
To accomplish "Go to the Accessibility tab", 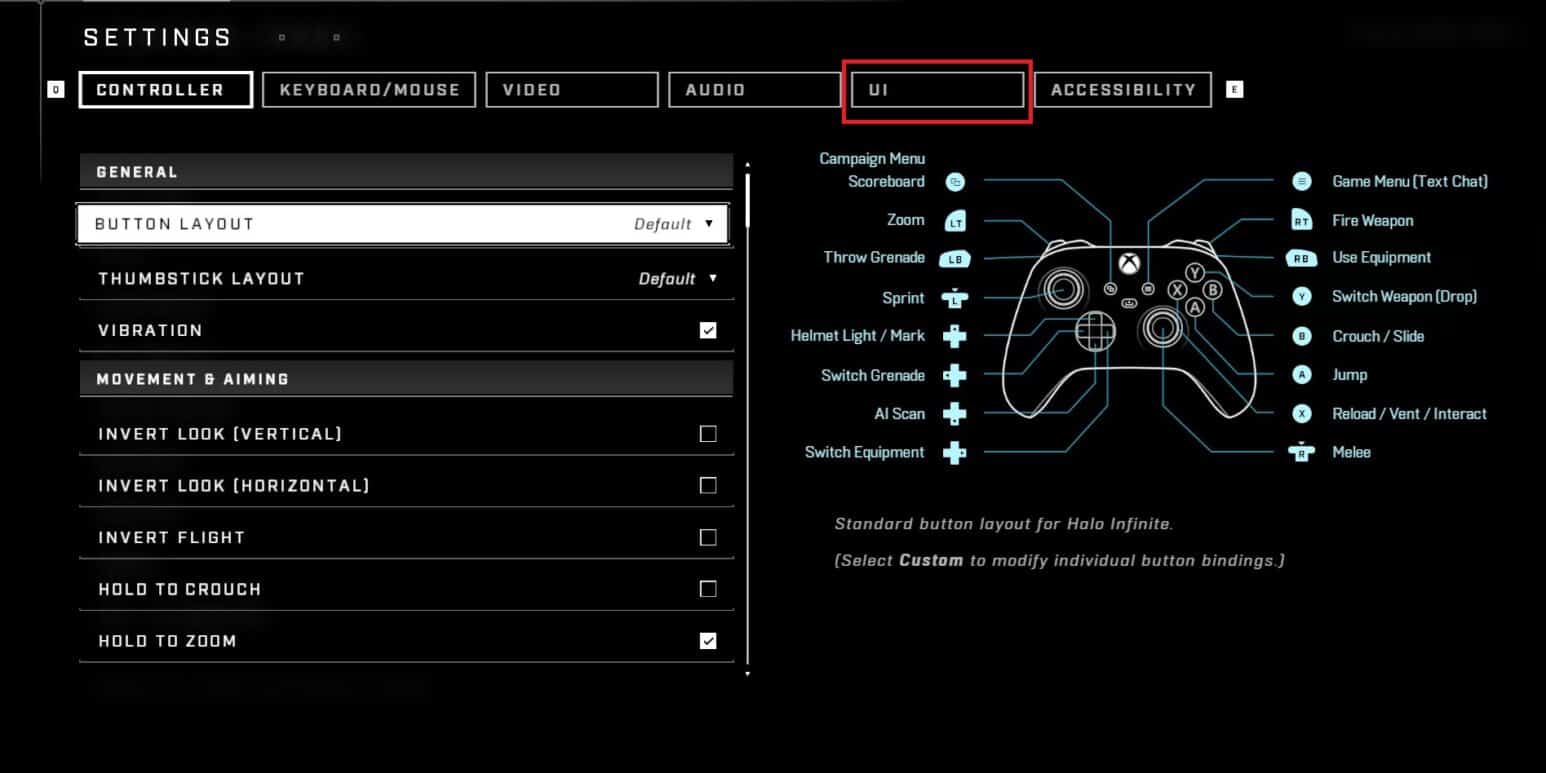I will coord(1122,89).
